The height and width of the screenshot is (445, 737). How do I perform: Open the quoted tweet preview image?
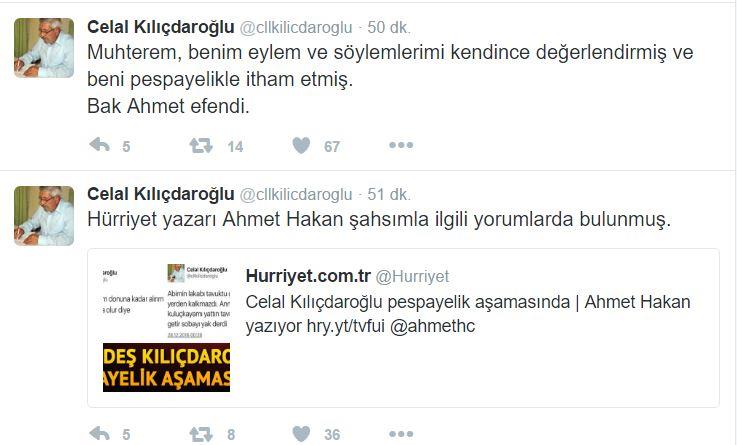point(166,328)
